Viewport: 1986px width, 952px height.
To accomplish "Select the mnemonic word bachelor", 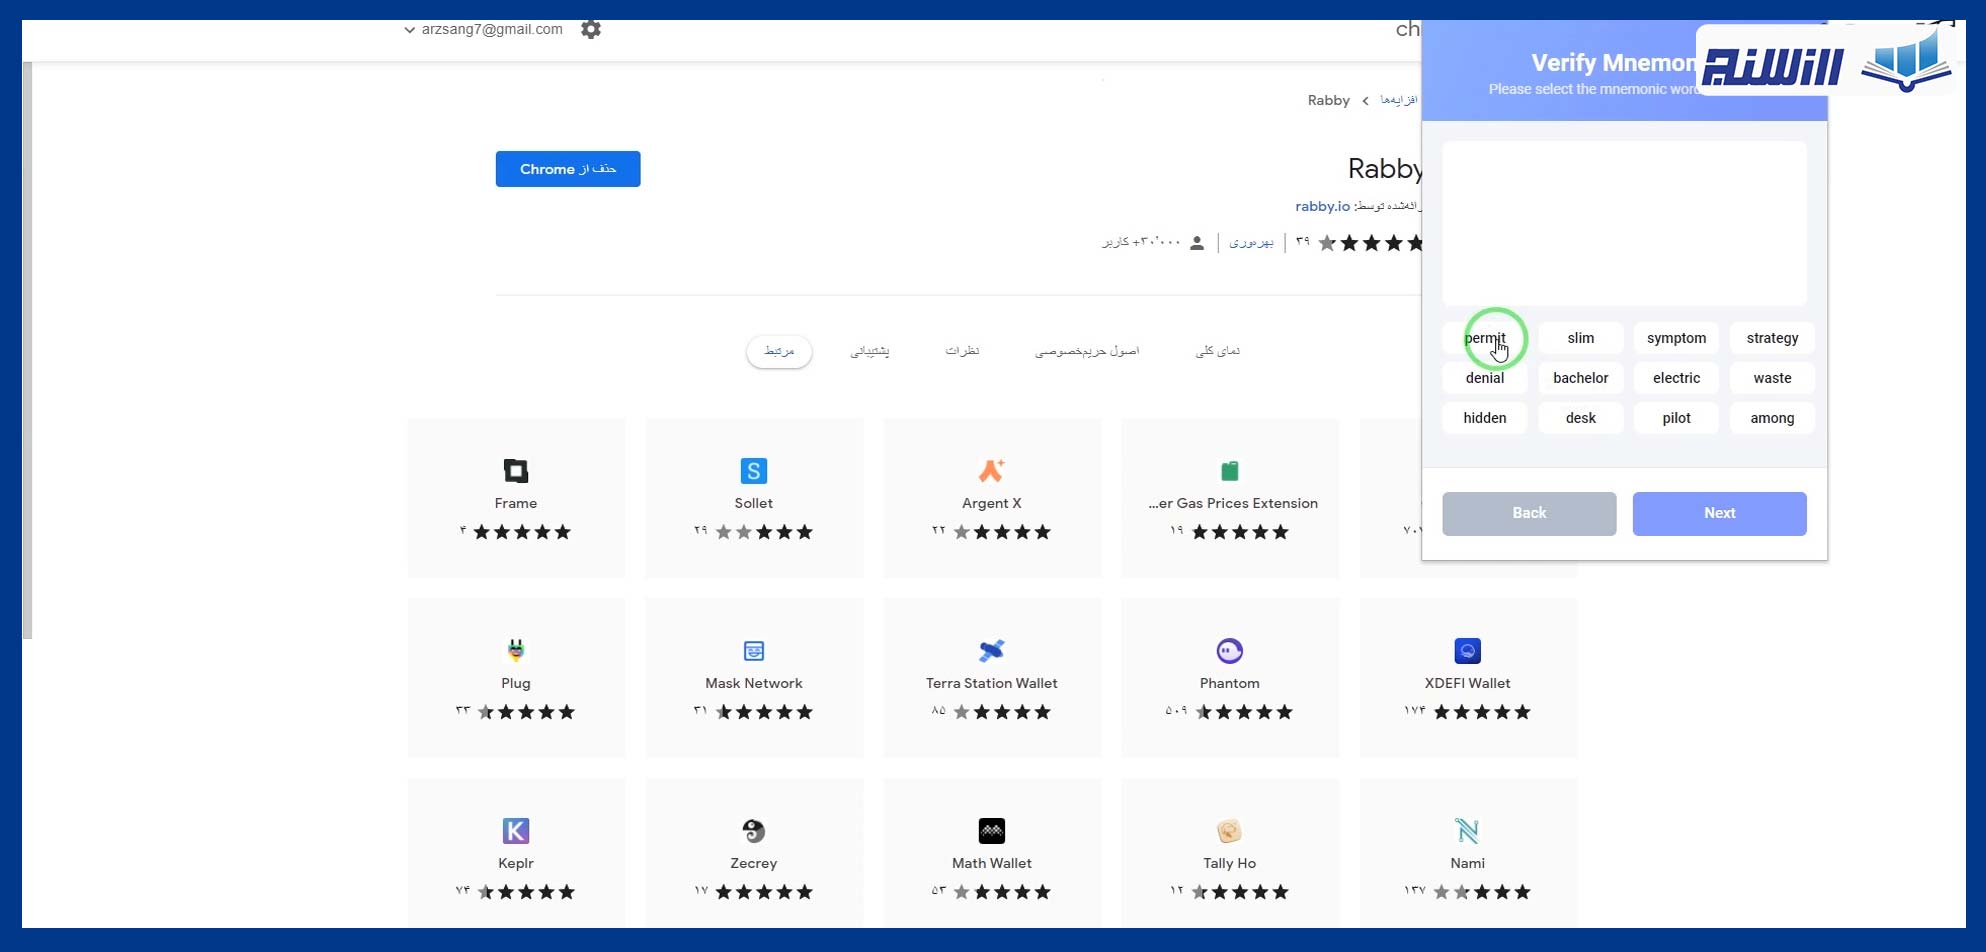I will (x=1581, y=378).
